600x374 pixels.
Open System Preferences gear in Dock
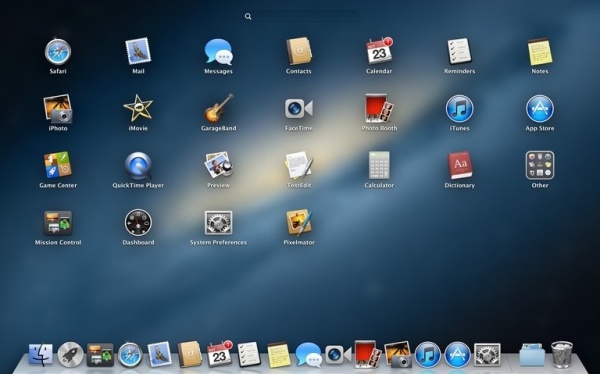point(487,354)
